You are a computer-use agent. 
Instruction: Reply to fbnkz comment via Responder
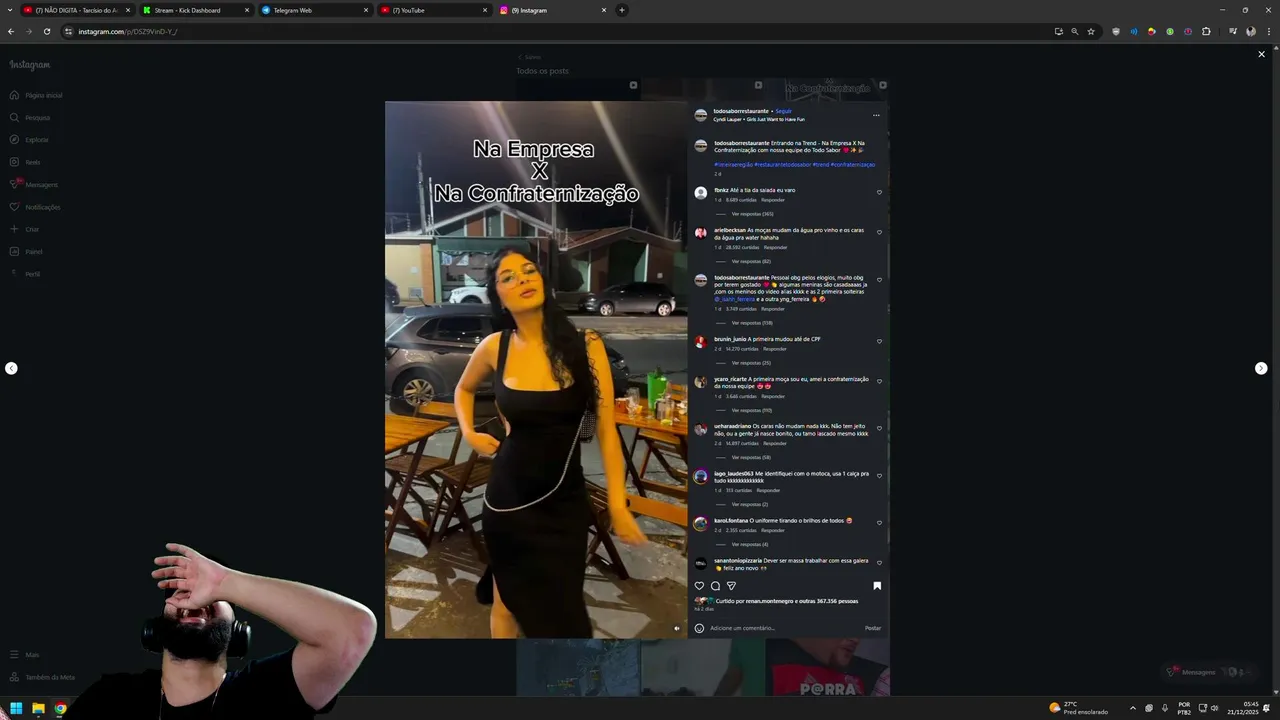point(773,200)
